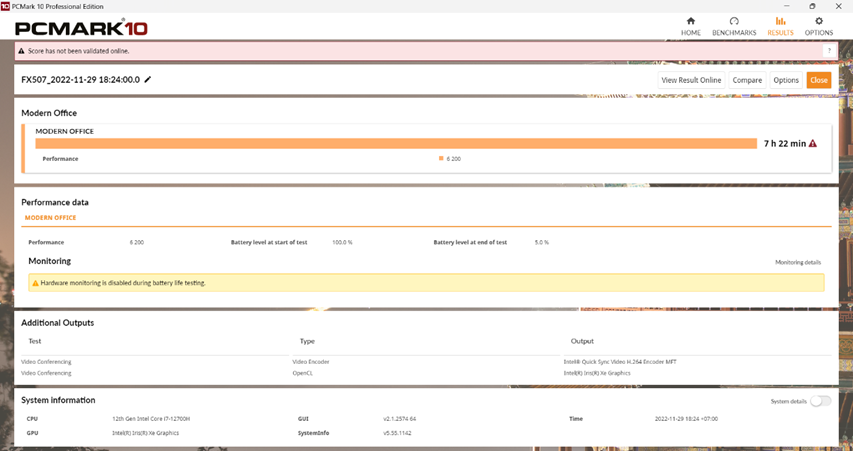Image resolution: width=853 pixels, height=451 pixels.
Task: Close the result with orange Close button
Action: pyautogui.click(x=818, y=80)
